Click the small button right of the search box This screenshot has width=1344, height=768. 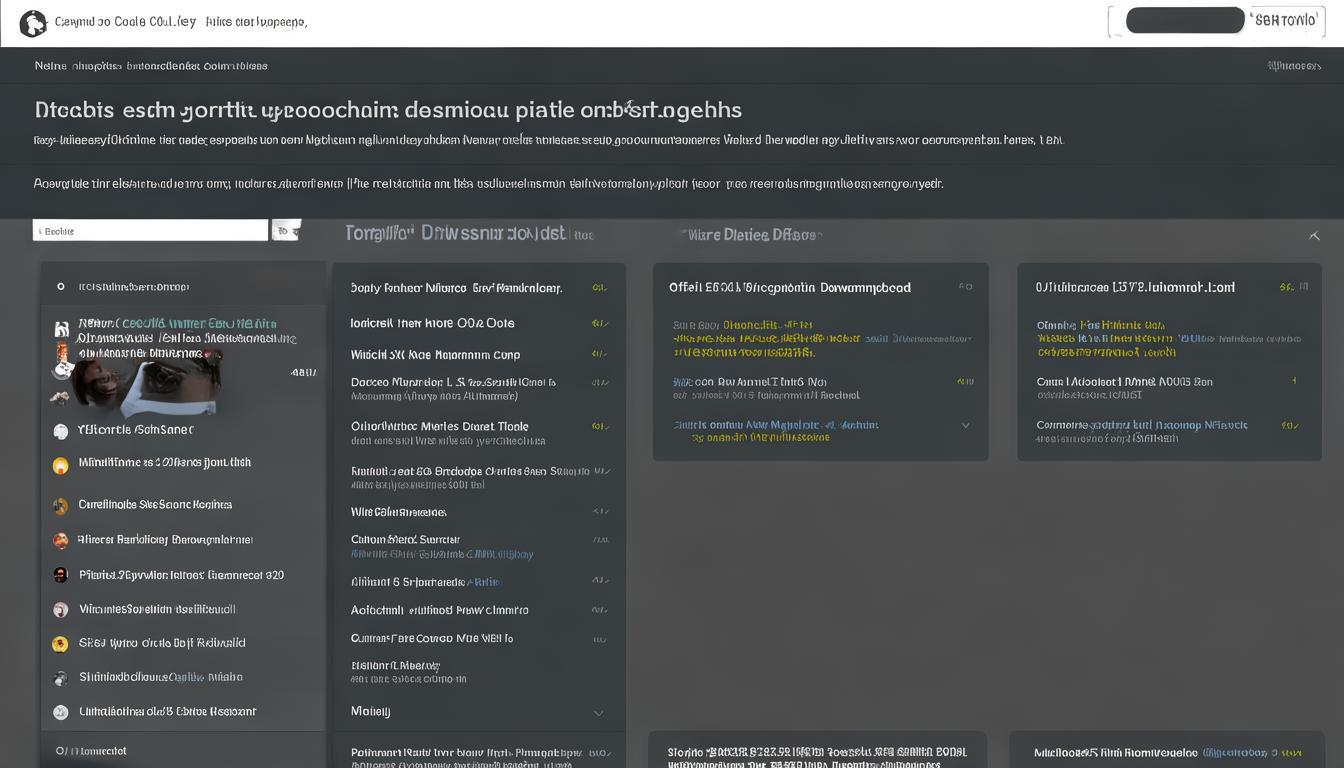[x=285, y=231]
